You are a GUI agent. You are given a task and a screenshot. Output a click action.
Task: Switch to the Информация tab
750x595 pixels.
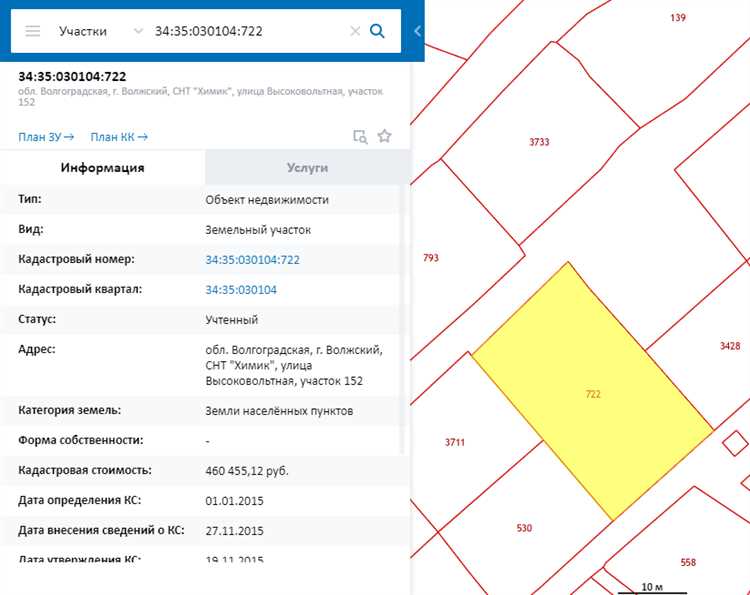pyautogui.click(x=102, y=168)
